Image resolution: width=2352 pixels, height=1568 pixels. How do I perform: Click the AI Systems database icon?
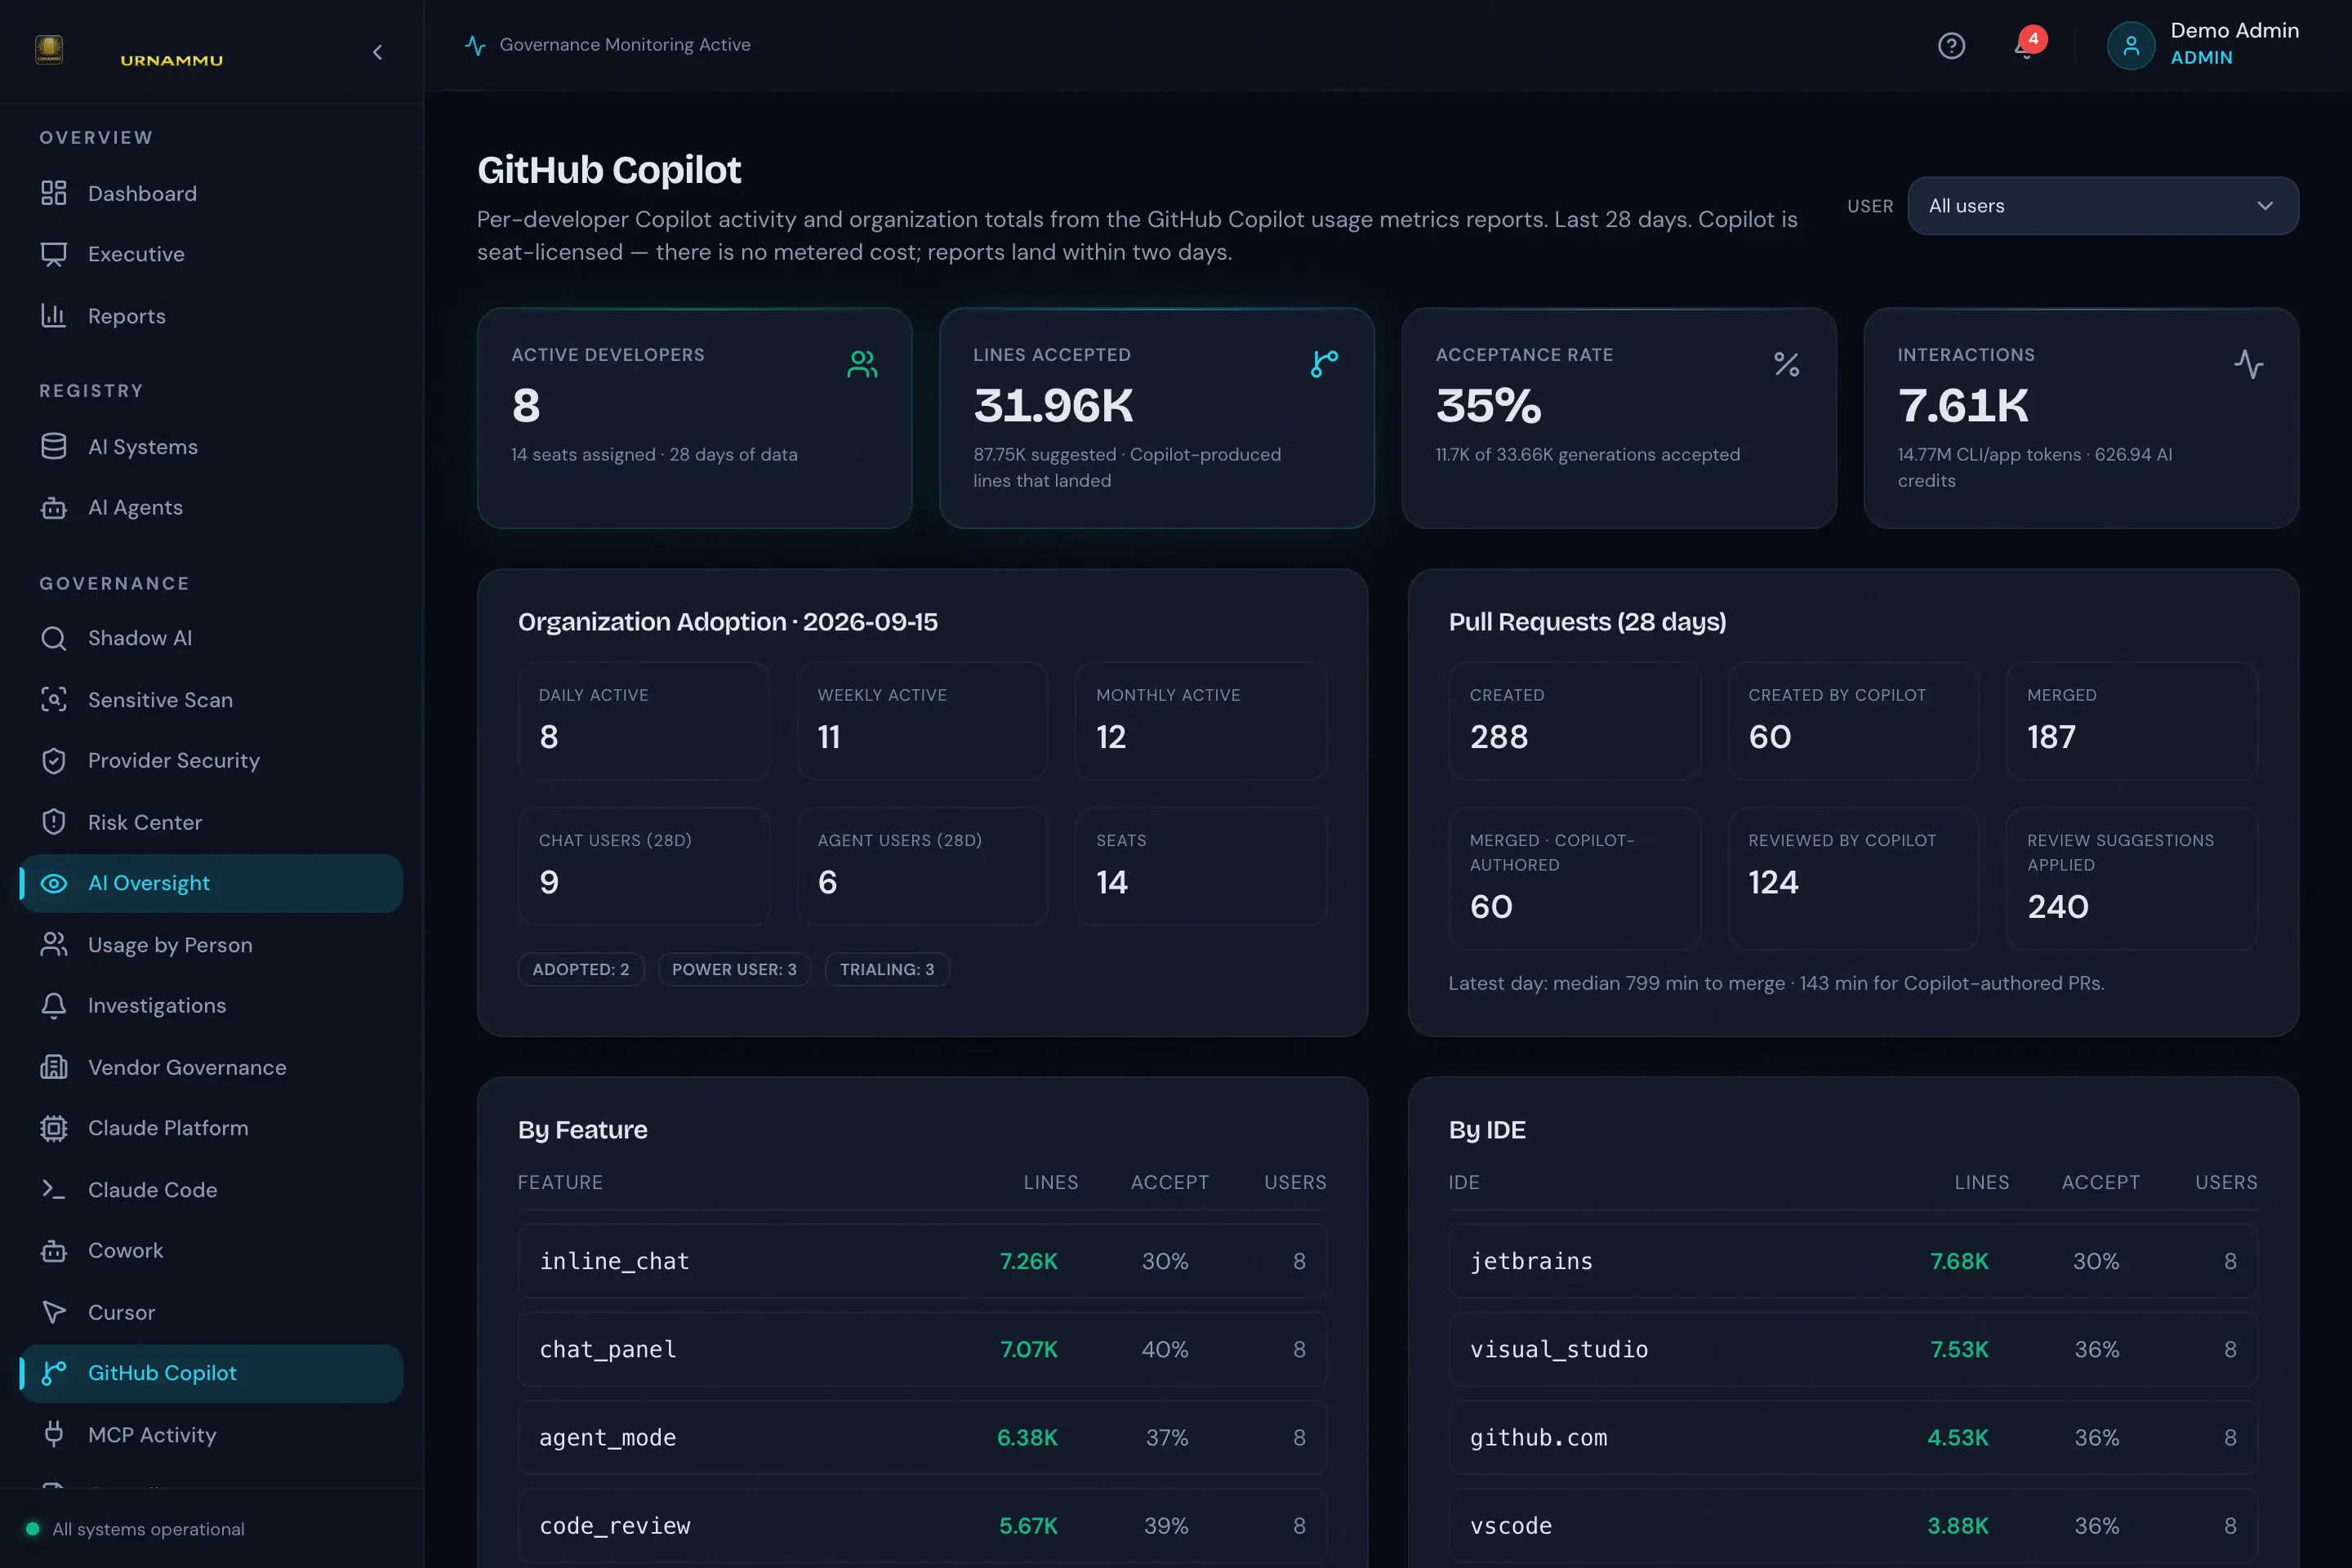(54, 446)
